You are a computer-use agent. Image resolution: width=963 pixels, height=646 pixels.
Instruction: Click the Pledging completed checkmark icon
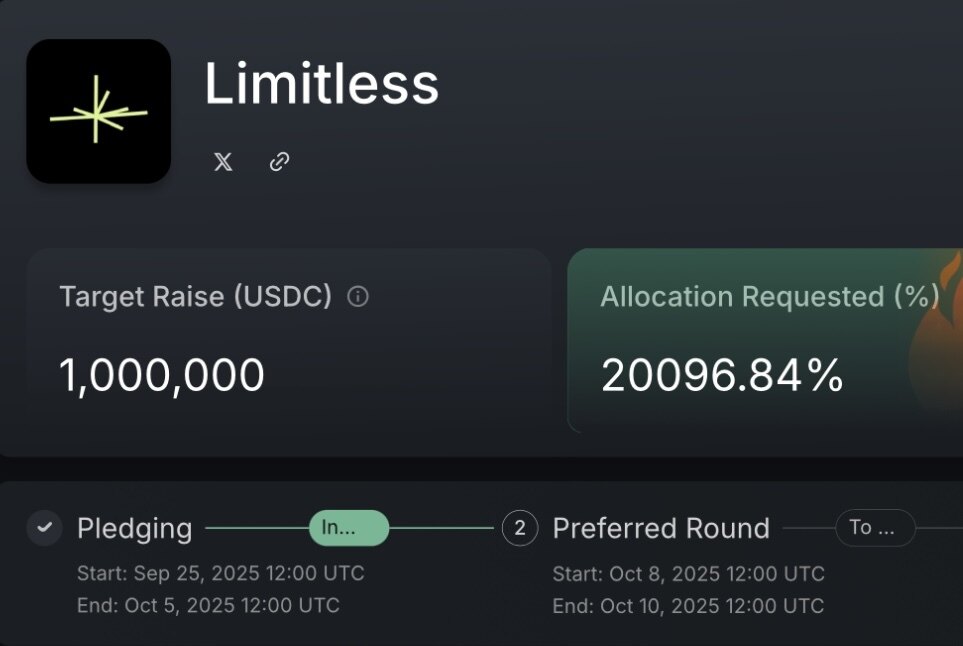44,528
